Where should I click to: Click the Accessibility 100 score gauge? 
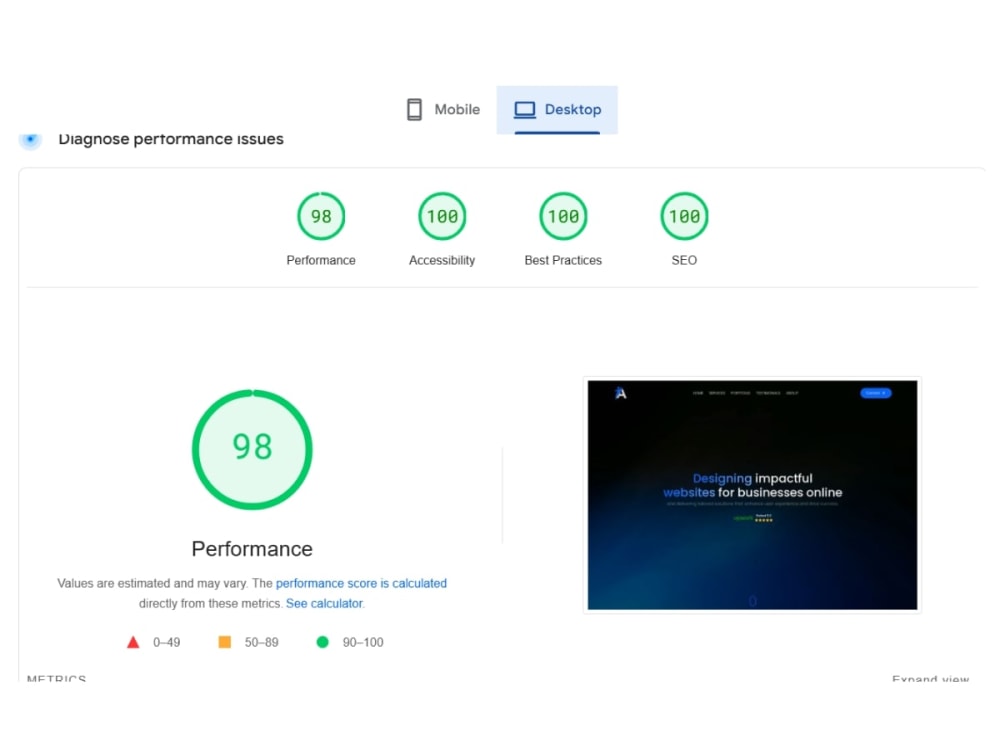point(442,216)
